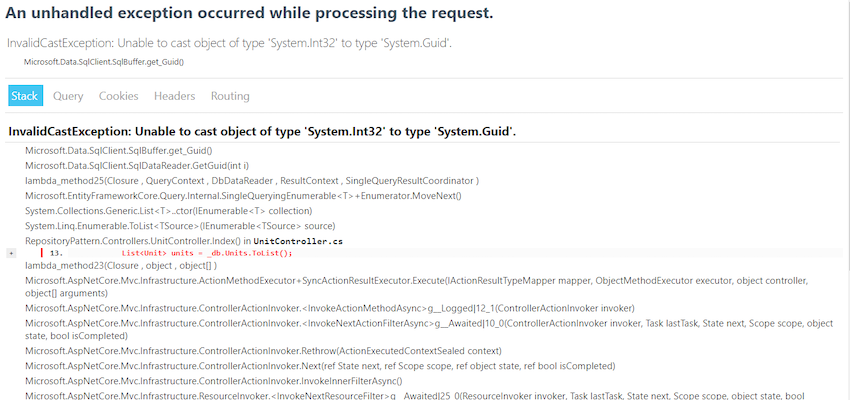
Task: Click the highlighted line 13 code
Action: (x=207, y=253)
